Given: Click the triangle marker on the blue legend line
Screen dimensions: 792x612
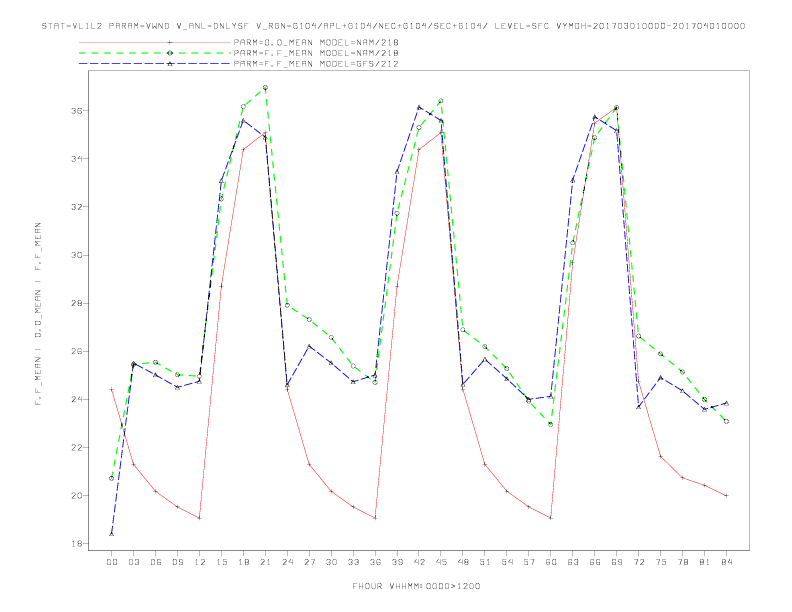Looking at the screenshot, I should coord(170,64).
